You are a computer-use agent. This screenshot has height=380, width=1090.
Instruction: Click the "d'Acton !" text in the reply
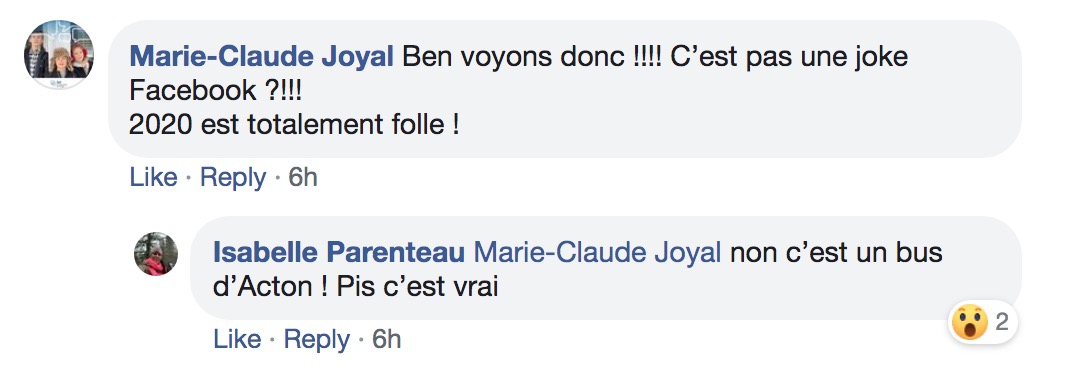pos(270,287)
